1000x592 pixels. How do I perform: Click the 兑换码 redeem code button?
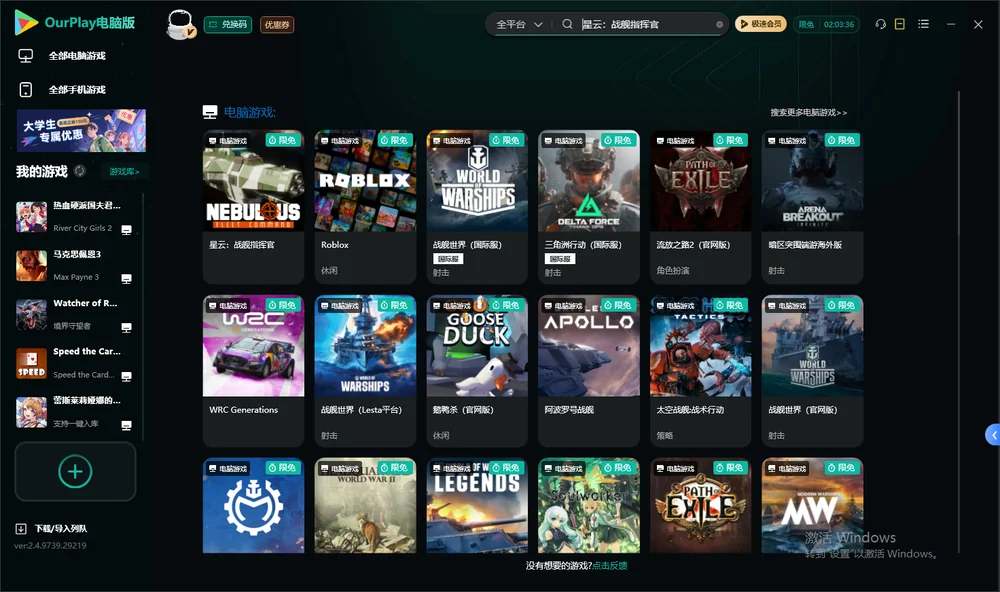click(x=228, y=24)
